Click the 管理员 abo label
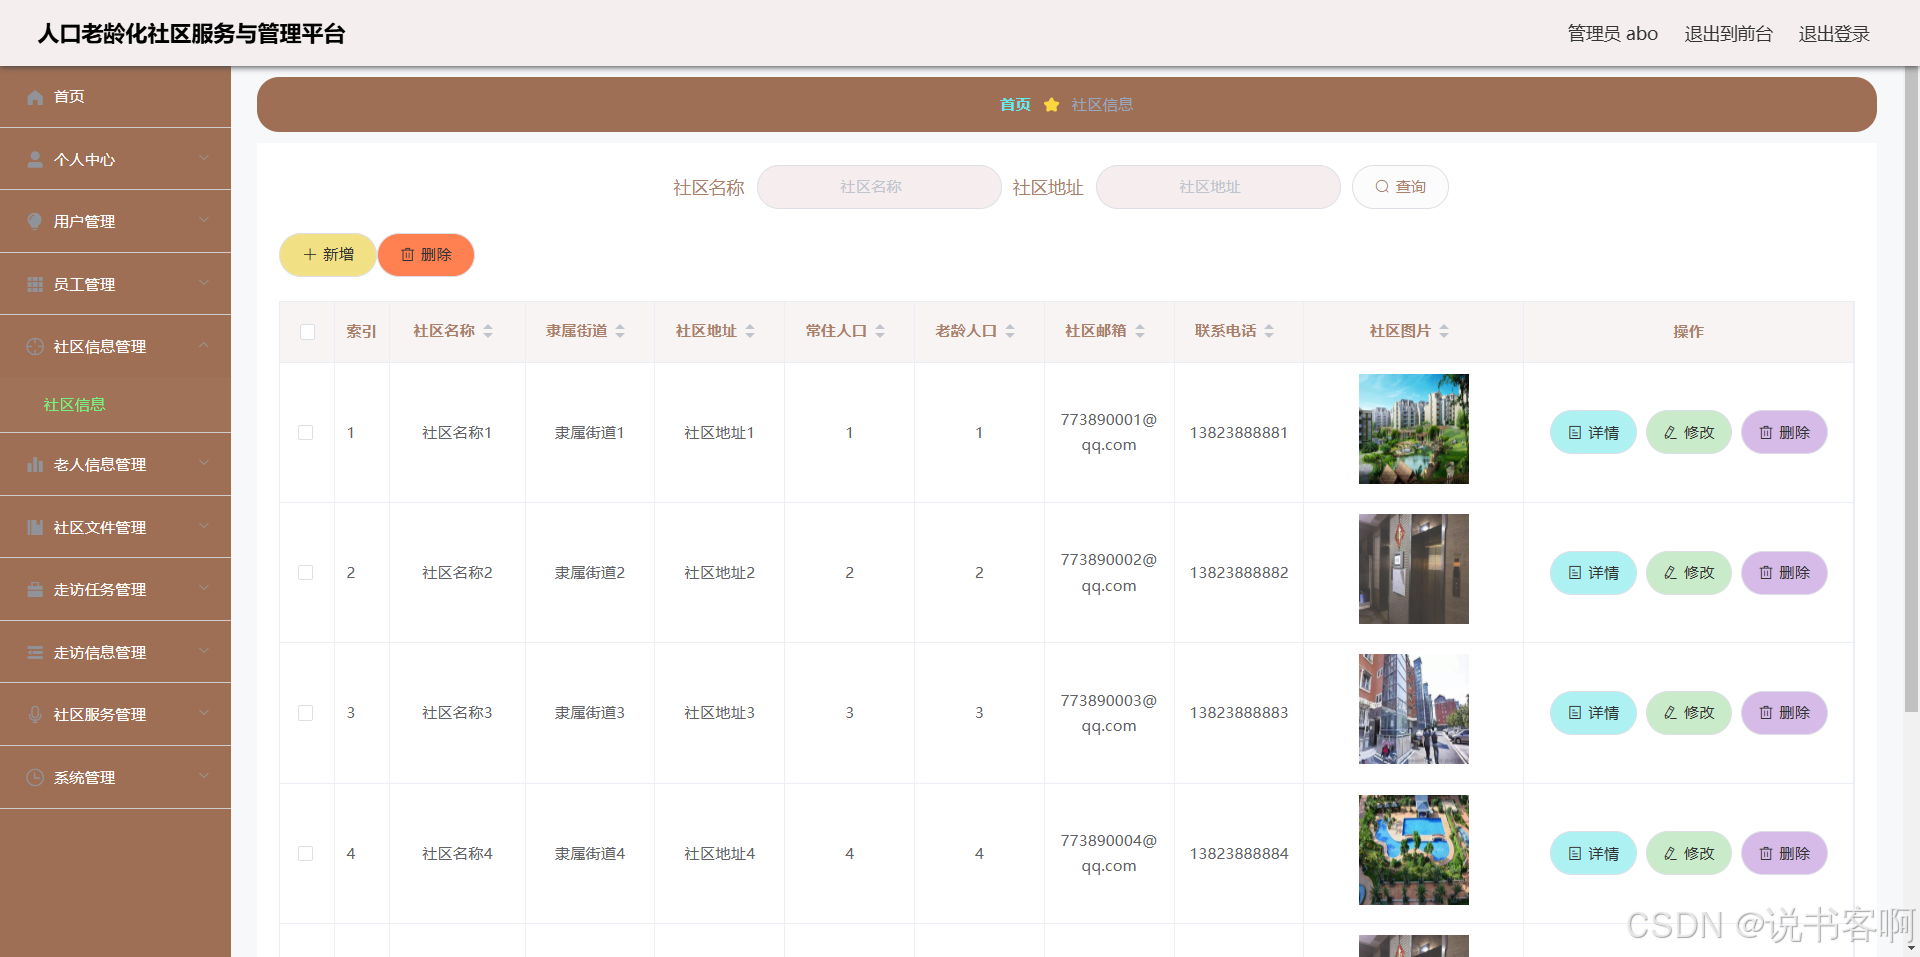The width and height of the screenshot is (1920, 957). tap(1612, 34)
